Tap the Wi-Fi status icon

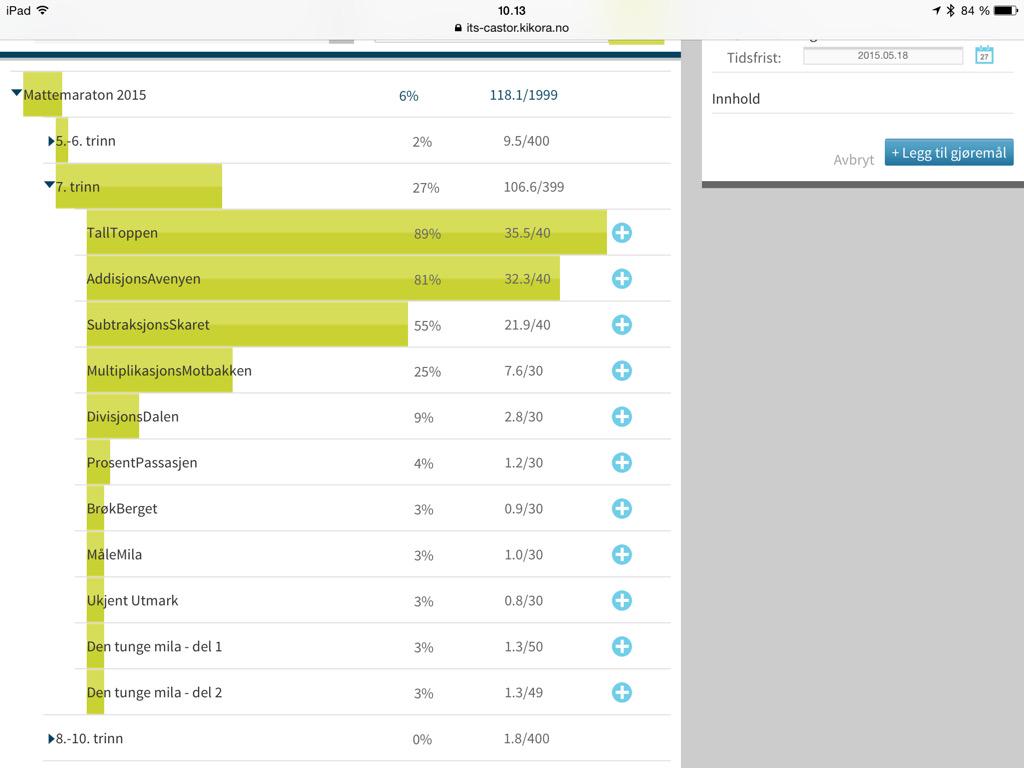click(43, 10)
